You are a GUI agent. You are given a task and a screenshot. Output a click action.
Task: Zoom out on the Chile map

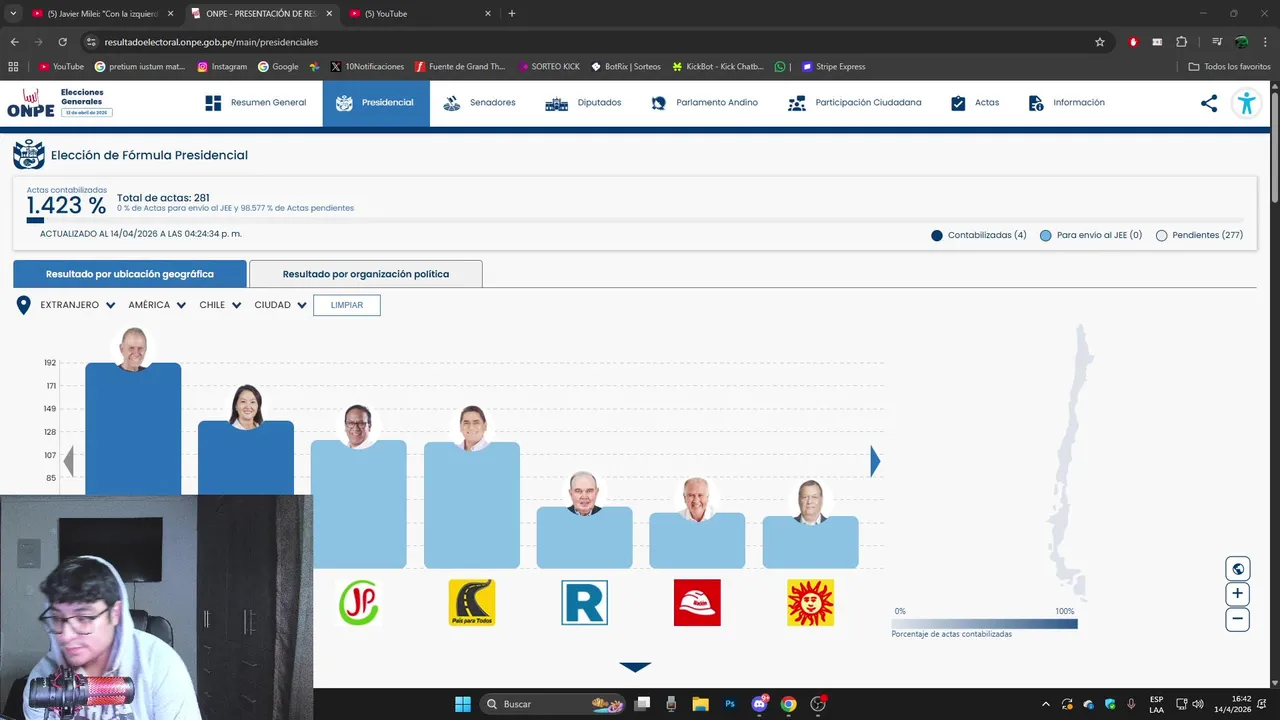click(1238, 619)
